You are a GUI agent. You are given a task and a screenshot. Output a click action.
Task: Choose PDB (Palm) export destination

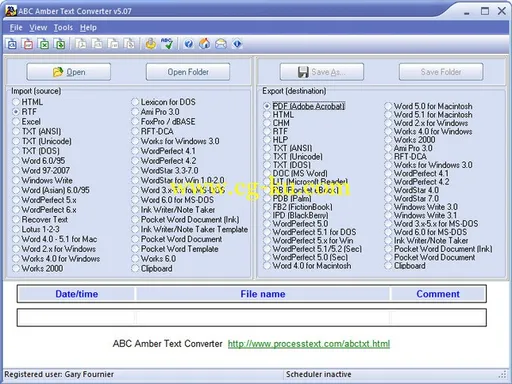tap(287, 198)
